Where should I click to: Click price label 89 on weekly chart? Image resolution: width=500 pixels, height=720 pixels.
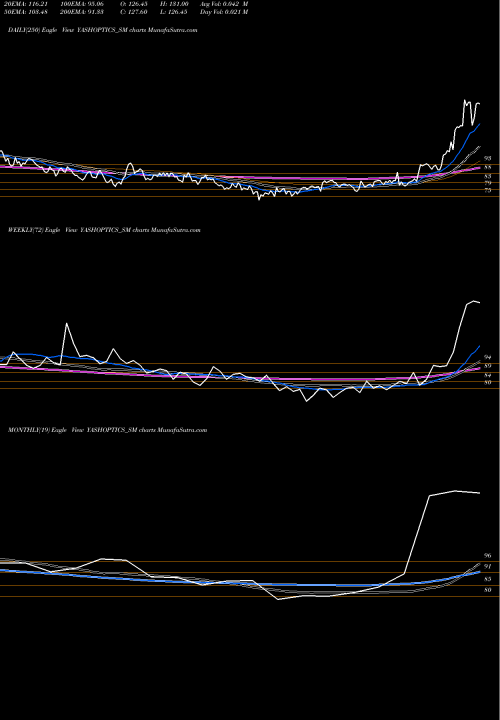click(x=488, y=366)
